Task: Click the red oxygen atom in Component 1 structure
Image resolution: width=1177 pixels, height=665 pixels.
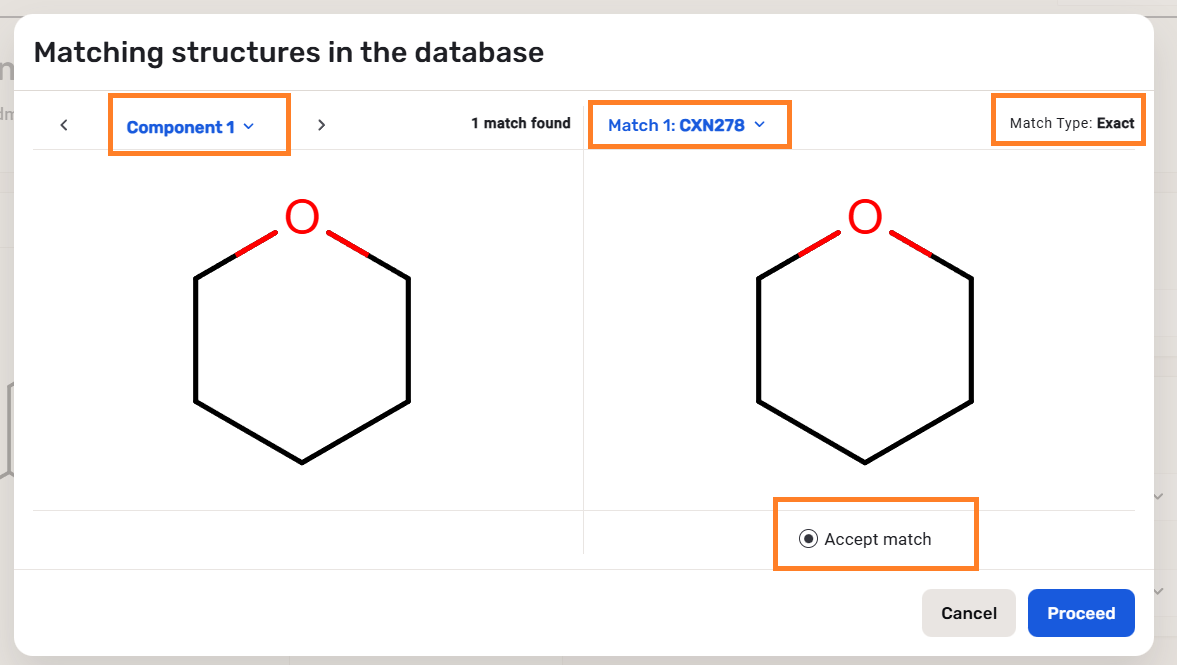Action: (302, 217)
